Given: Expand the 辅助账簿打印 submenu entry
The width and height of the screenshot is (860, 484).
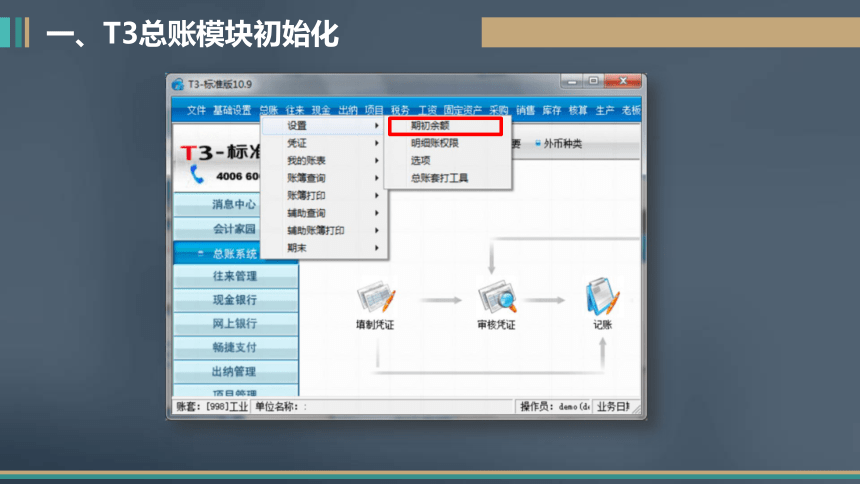Looking at the screenshot, I should pos(324,231).
